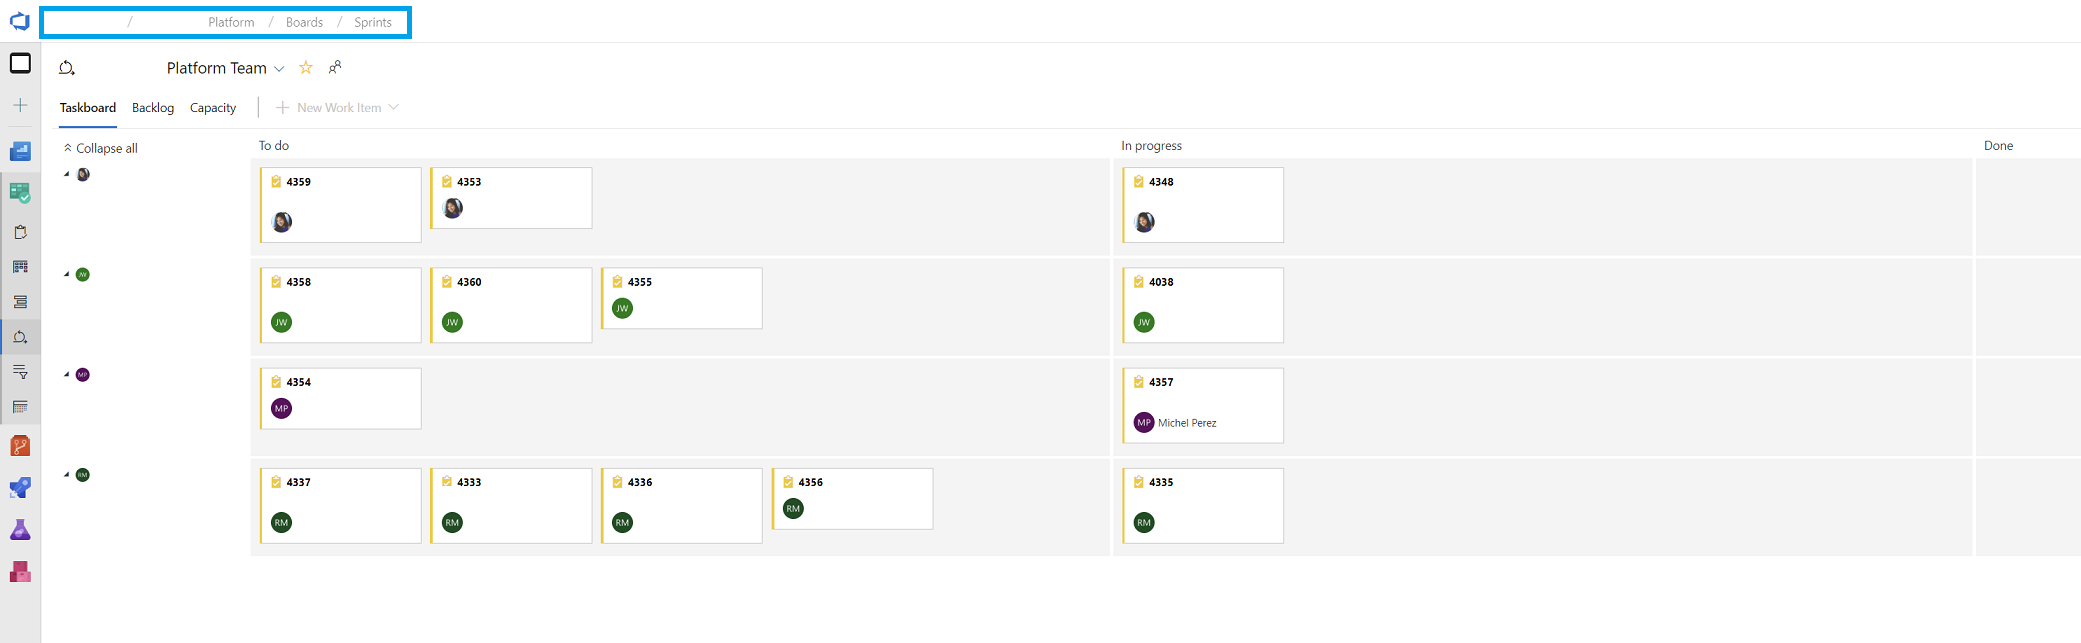This screenshot has height=643, width=2081.
Task: Open Azure DevOps home logo
Action: pyautogui.click(x=19, y=21)
